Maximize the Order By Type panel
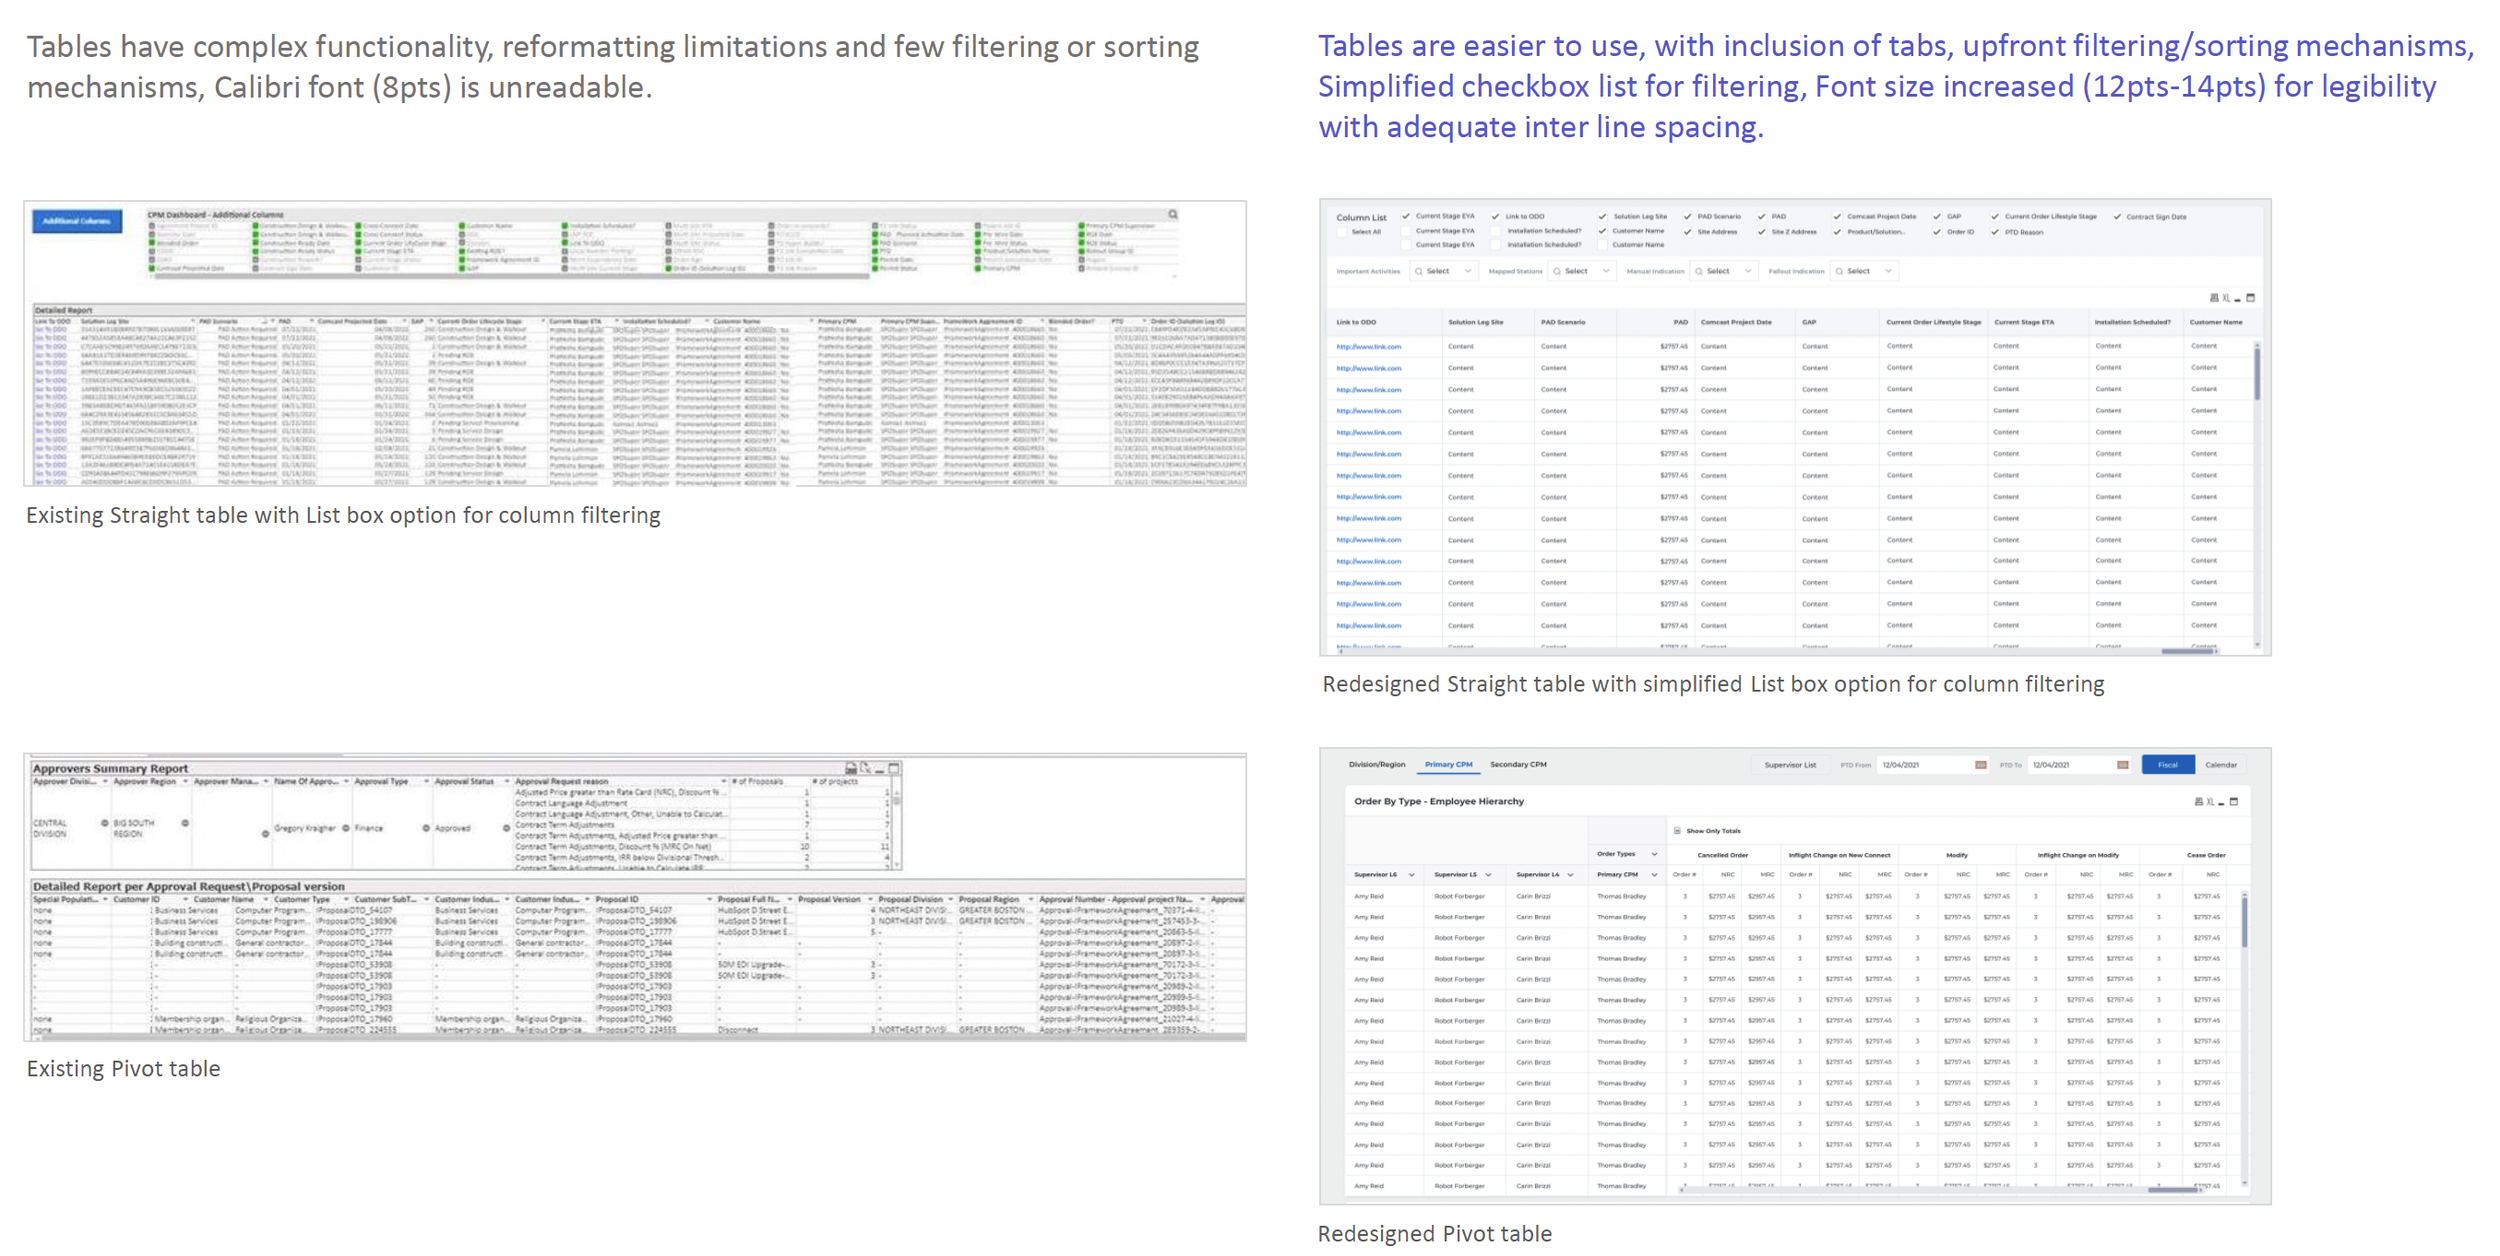This screenshot has height=1256, width=2500. 2234,802
